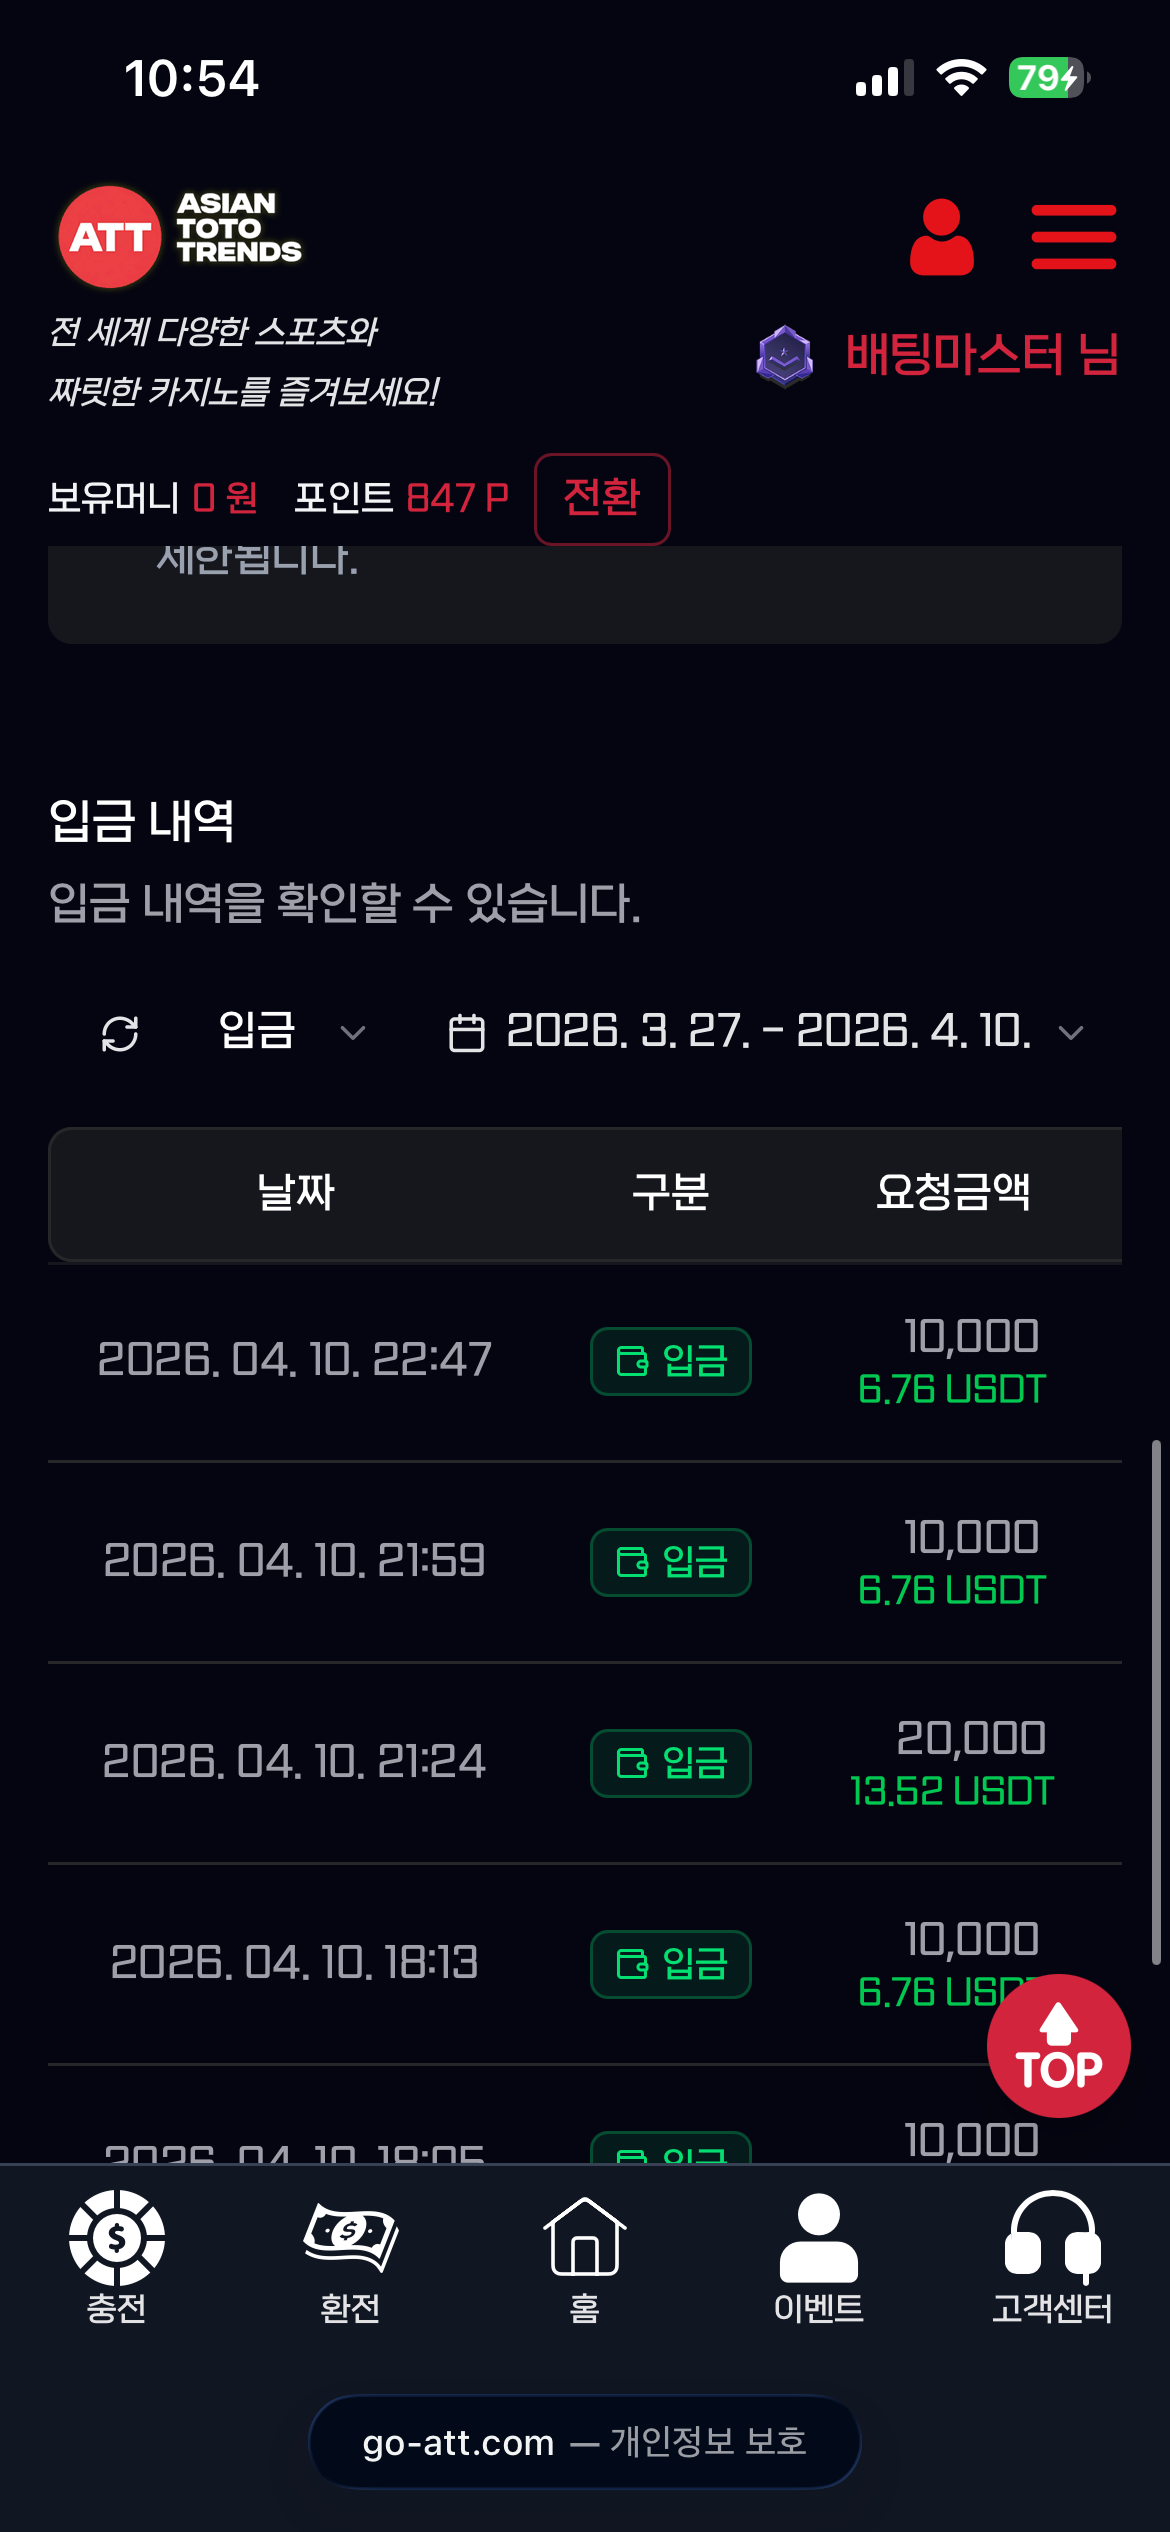Viewport: 1170px width, 2532px height.
Task: Select the 2026. 3. 27. – 2026. 4. 10. date range
Action: click(x=768, y=1031)
